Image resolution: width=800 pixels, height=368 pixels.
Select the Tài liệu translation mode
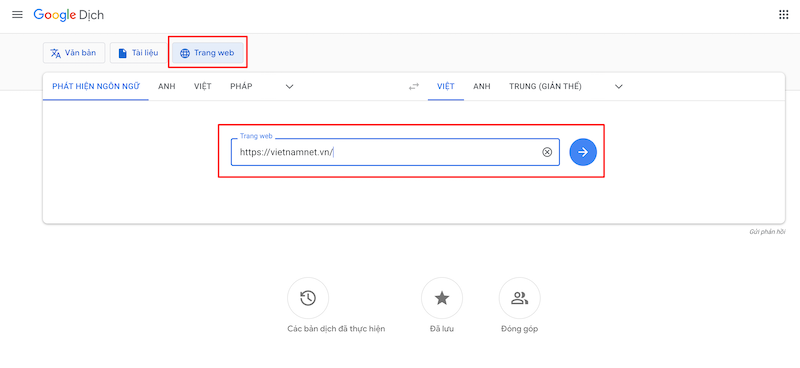point(138,53)
